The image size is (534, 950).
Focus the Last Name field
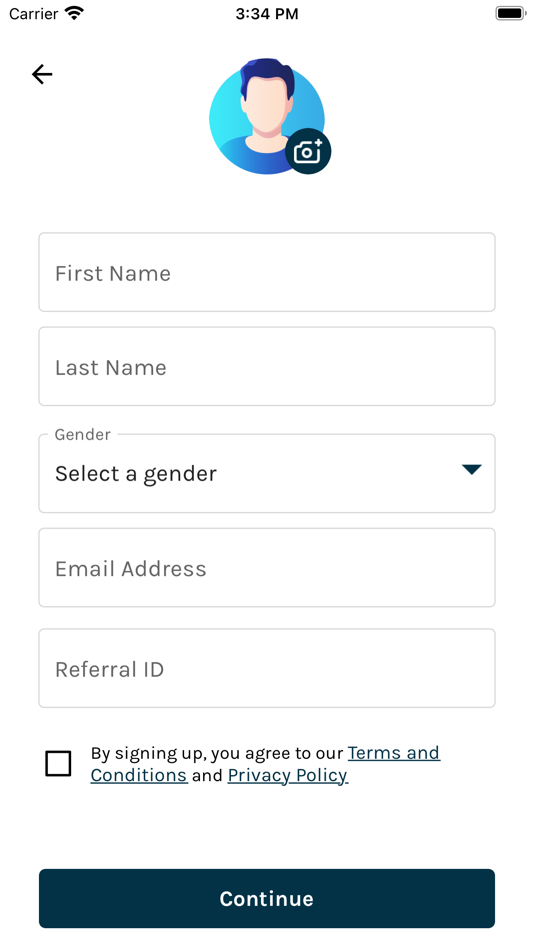point(267,367)
